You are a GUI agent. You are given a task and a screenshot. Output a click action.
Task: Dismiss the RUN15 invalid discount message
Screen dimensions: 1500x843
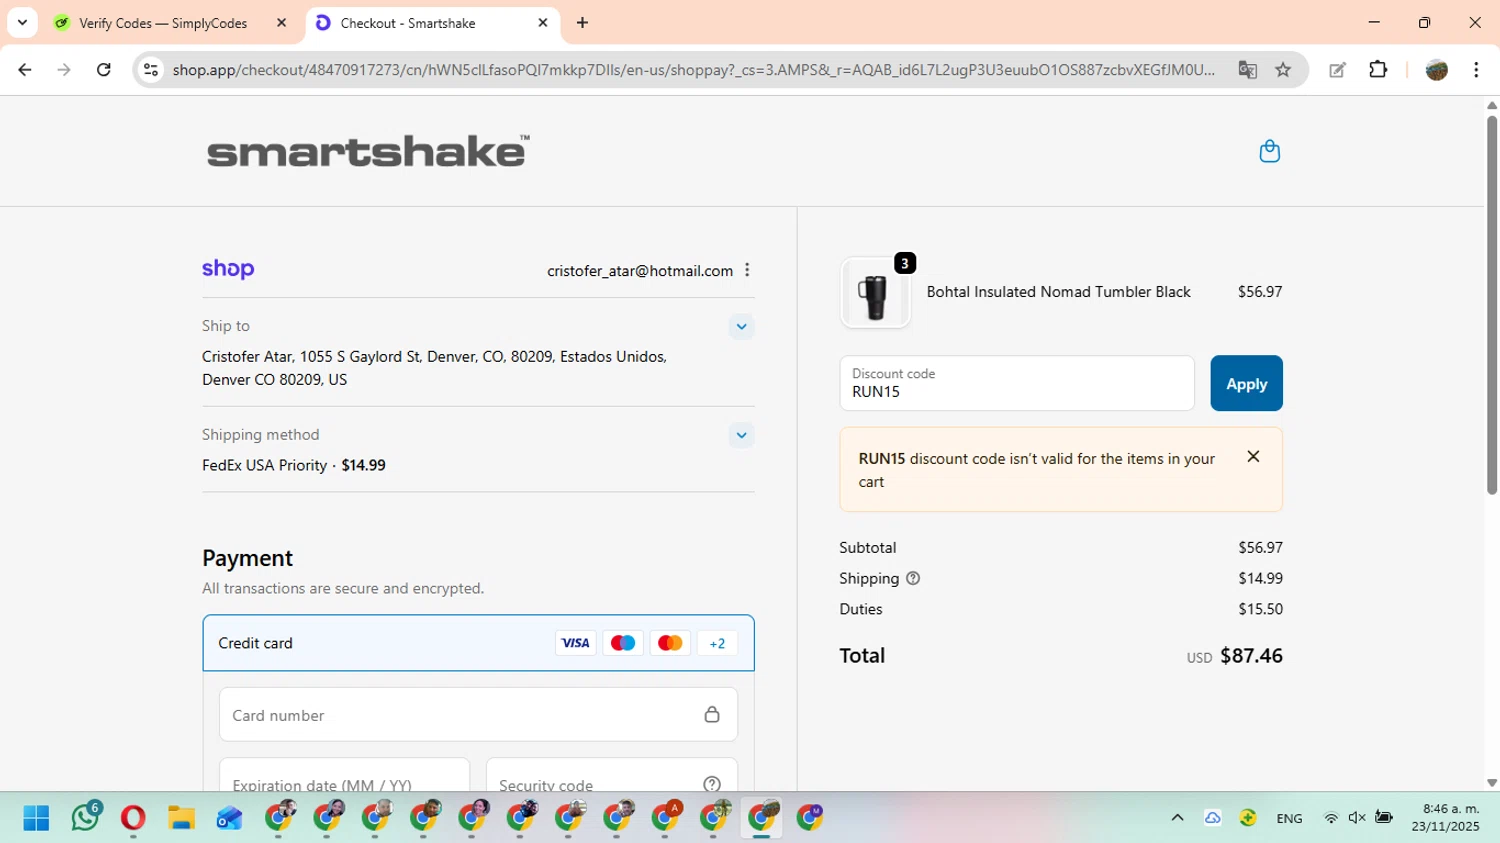pos(1253,456)
